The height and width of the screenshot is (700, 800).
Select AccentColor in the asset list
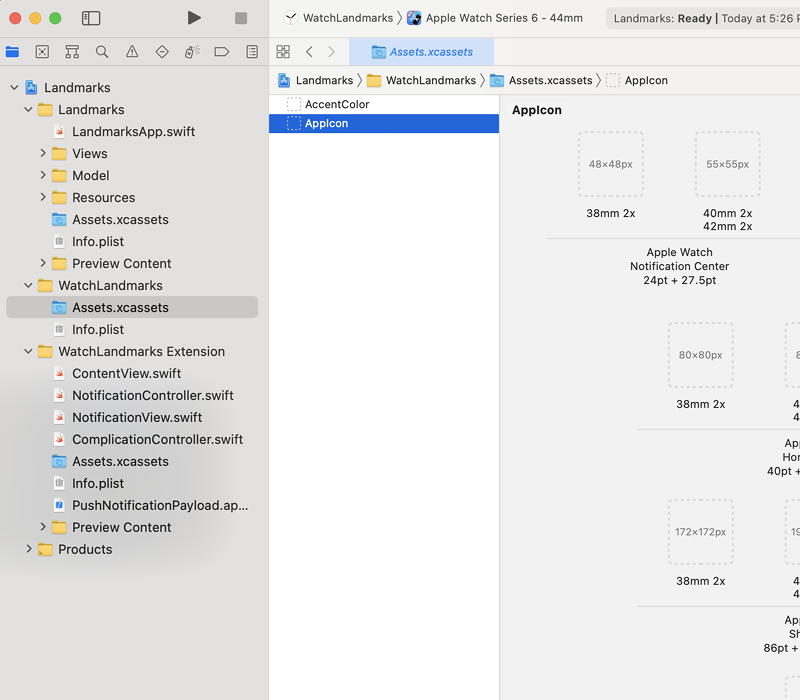384,104
